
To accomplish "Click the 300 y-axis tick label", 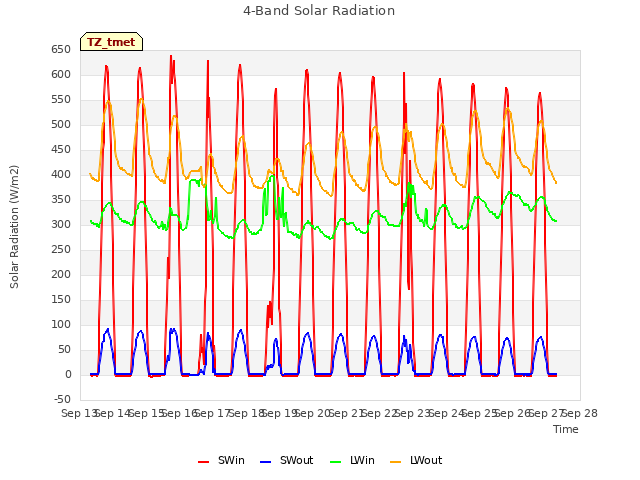I will [x=61, y=224].
